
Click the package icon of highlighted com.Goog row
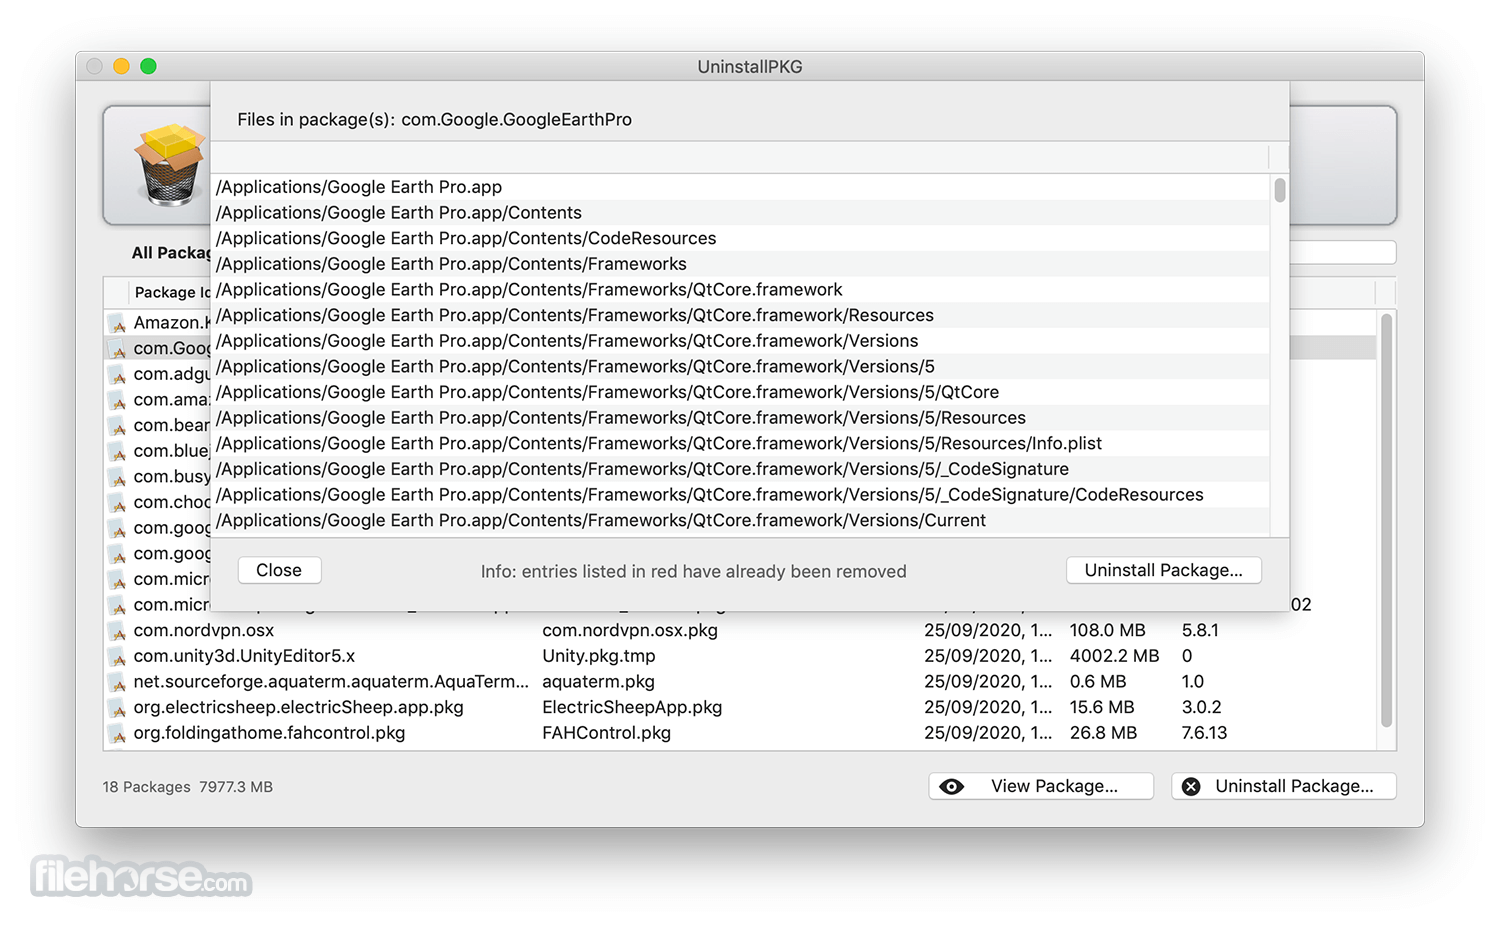tap(118, 349)
